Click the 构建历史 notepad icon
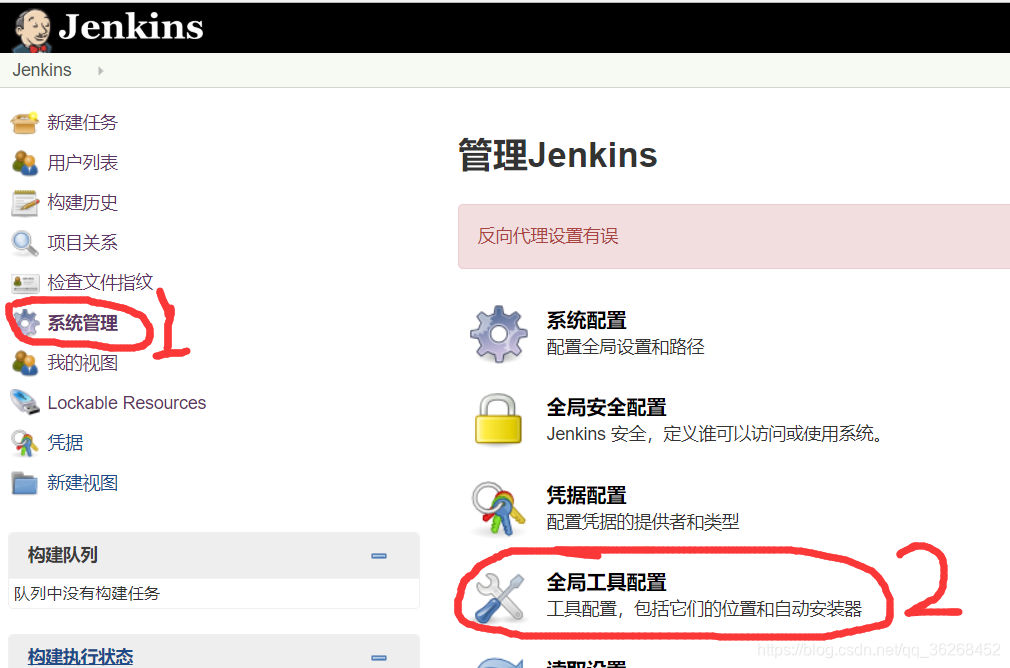 tap(24, 202)
